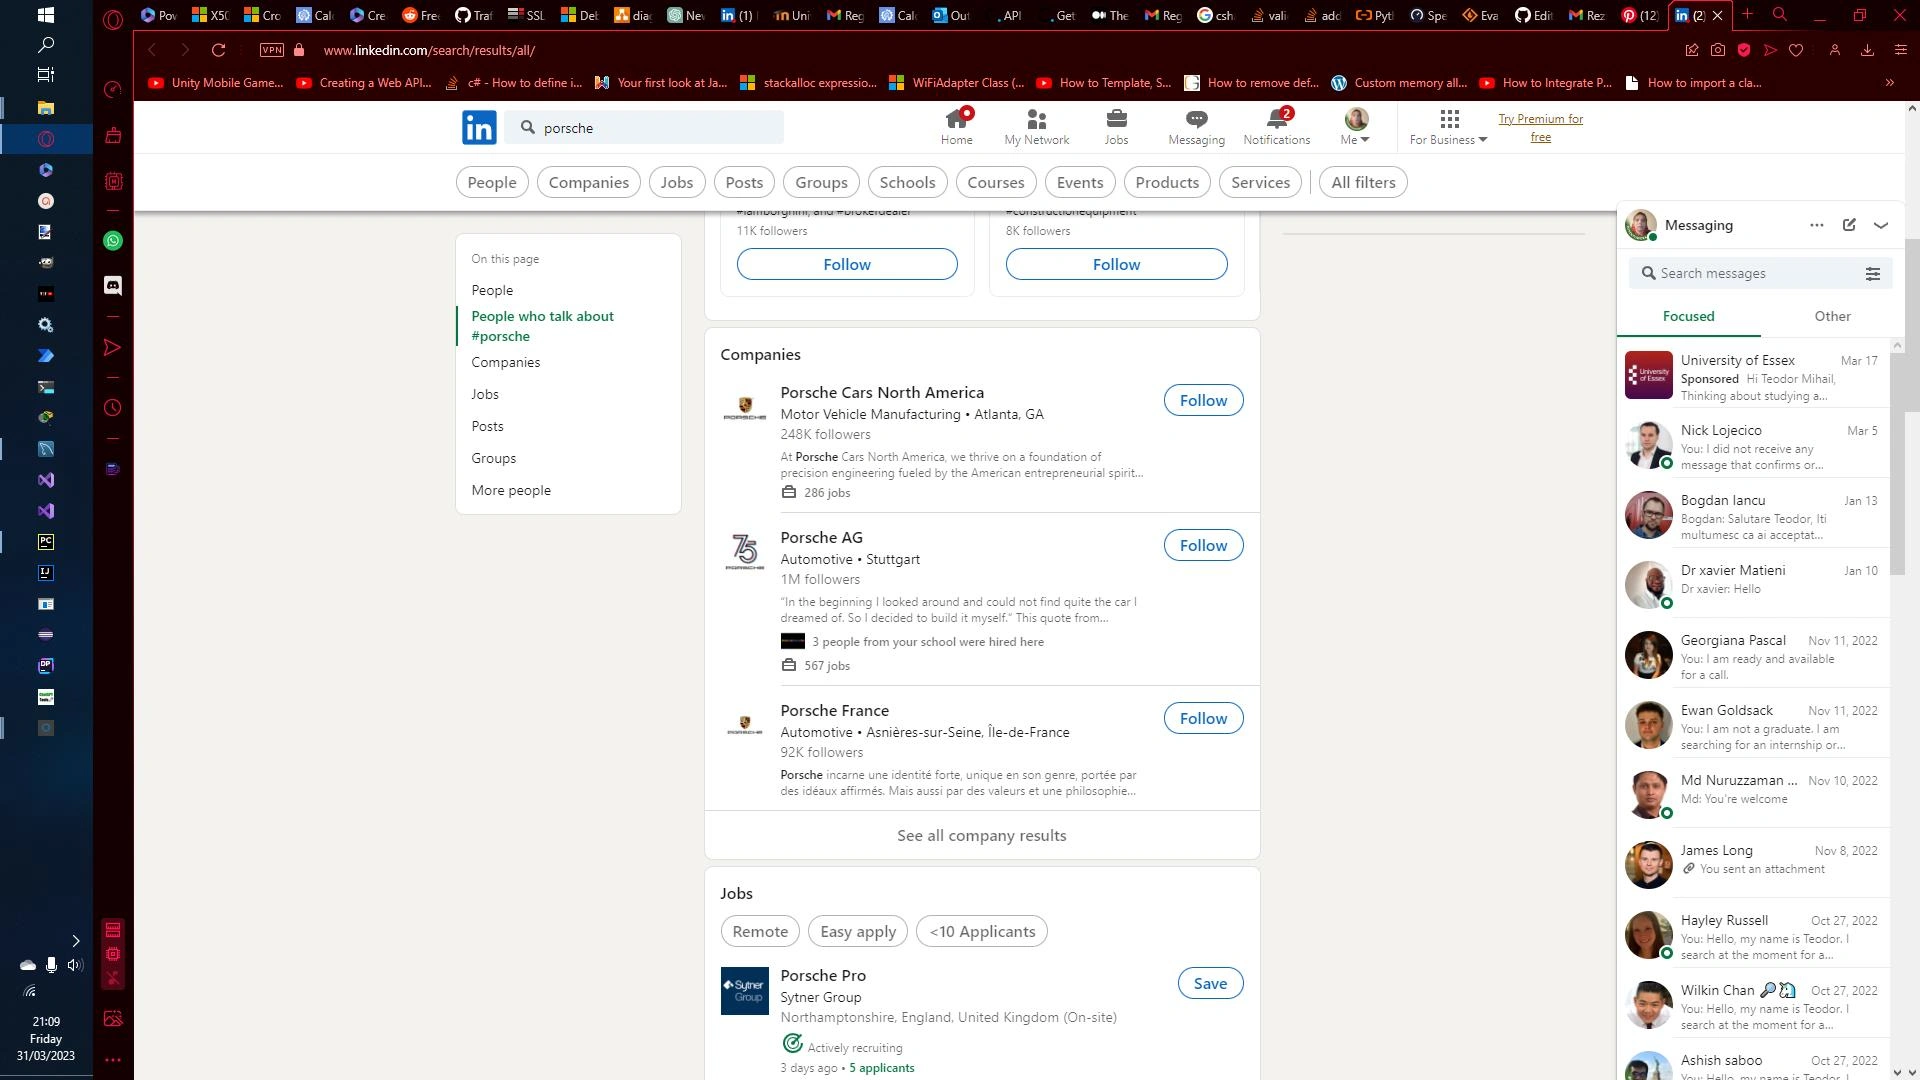The image size is (1920, 1080).
Task: Open WhatsApp in Opera sidebar
Action: point(113,241)
